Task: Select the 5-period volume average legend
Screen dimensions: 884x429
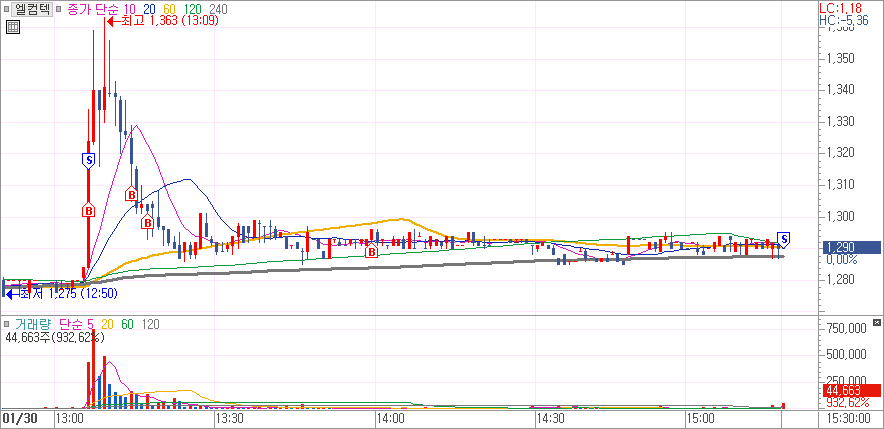Action: 90,324
